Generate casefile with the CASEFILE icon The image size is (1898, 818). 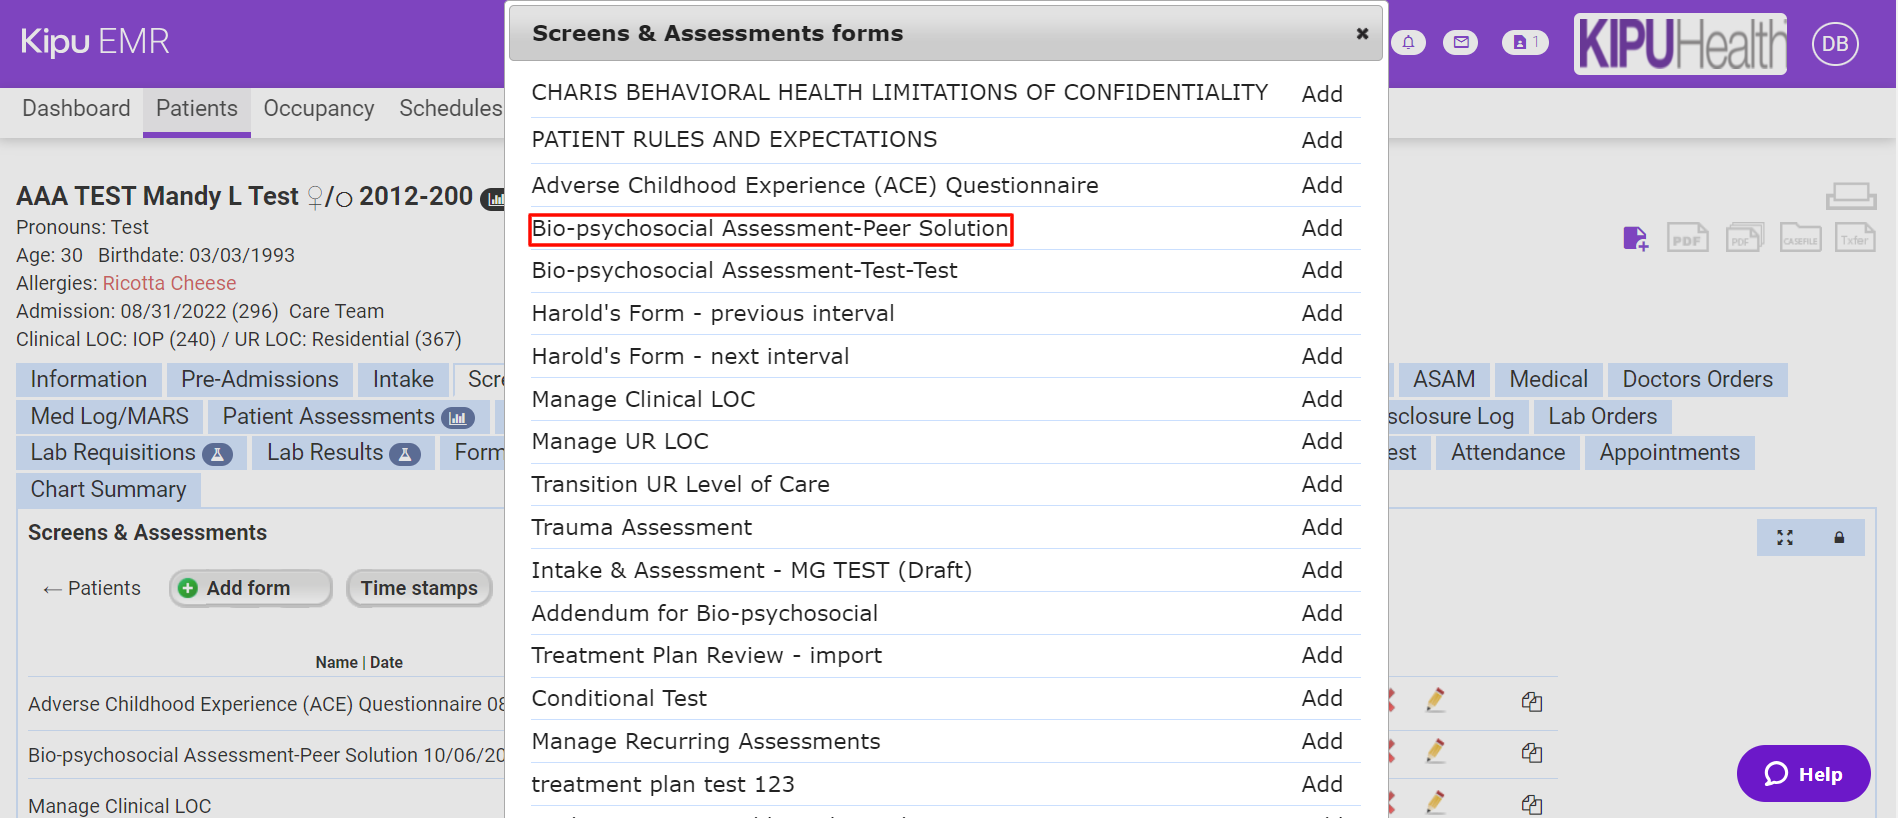(x=1800, y=239)
